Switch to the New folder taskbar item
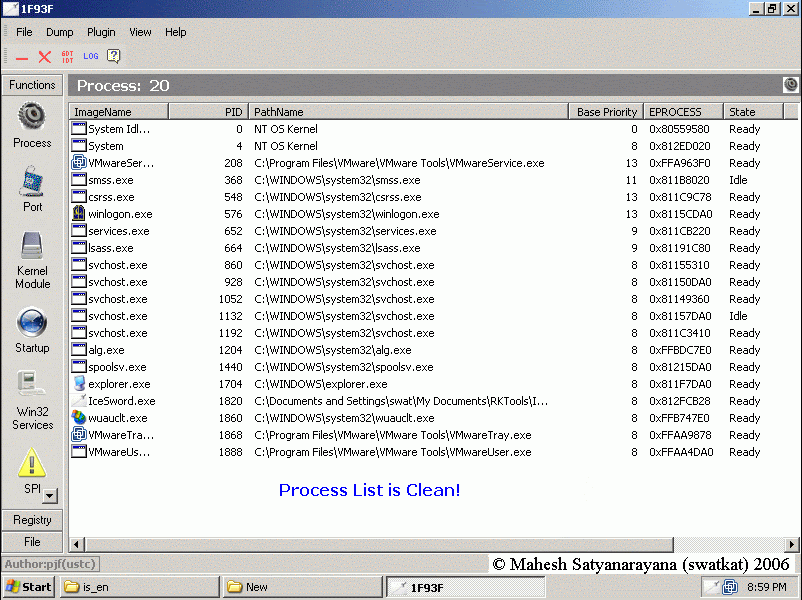This screenshot has height=600, width=802. pos(302,587)
